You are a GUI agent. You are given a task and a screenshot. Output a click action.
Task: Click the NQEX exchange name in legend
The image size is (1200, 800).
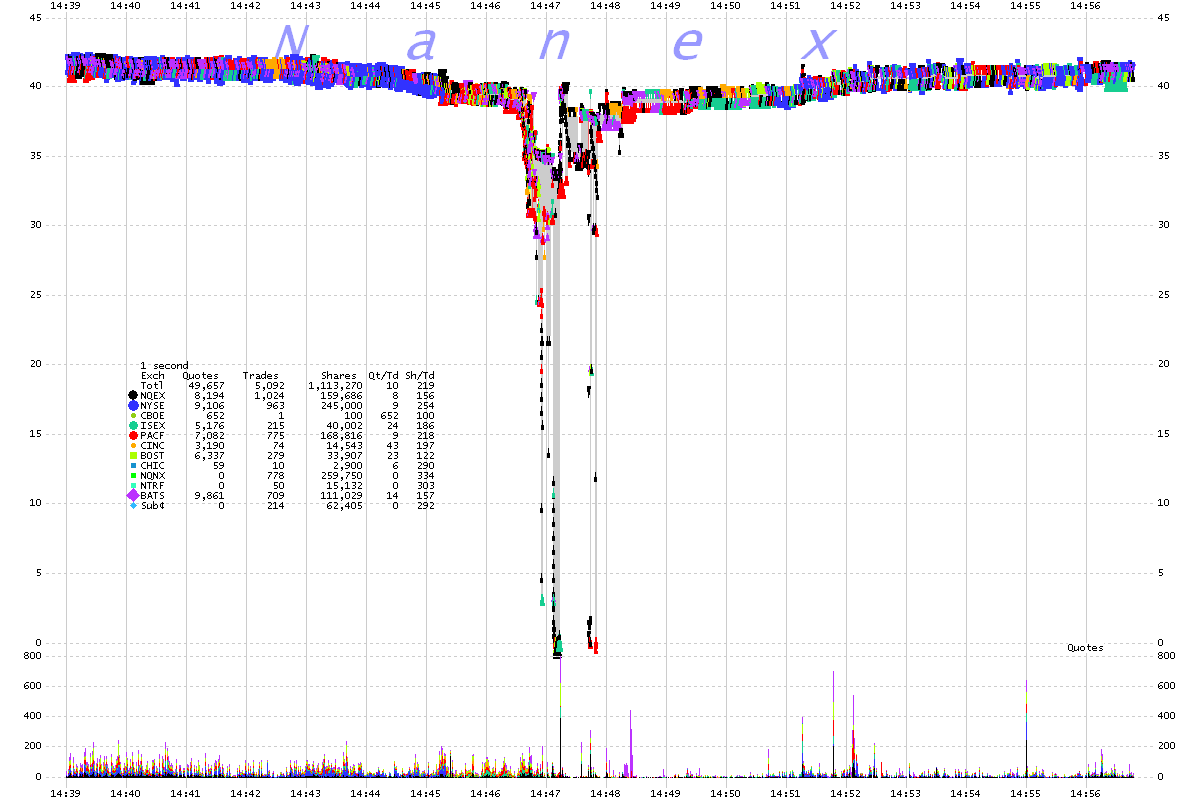tap(152, 396)
